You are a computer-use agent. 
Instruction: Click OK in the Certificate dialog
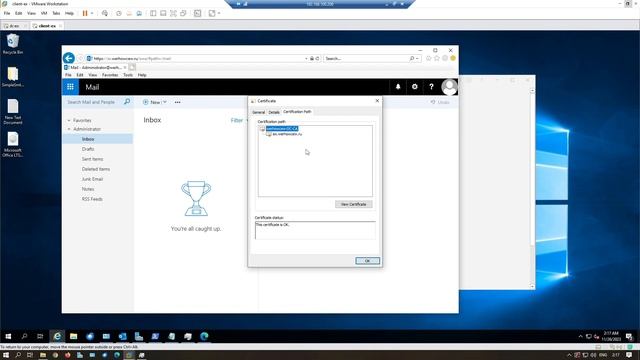367,260
